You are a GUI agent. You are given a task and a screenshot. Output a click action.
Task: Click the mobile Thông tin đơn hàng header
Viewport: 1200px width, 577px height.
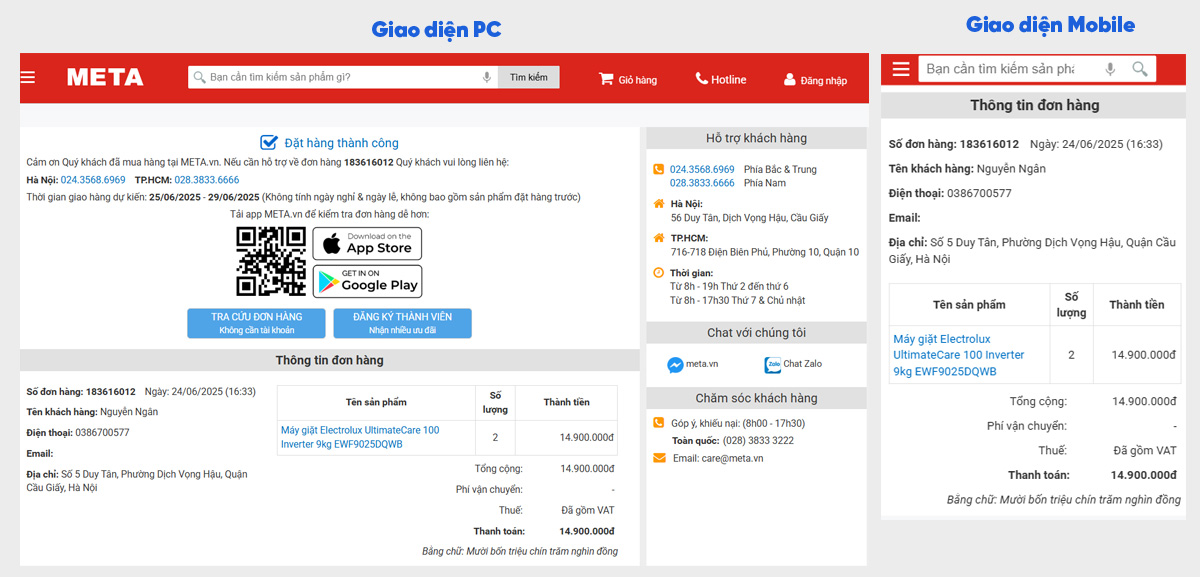point(1034,105)
